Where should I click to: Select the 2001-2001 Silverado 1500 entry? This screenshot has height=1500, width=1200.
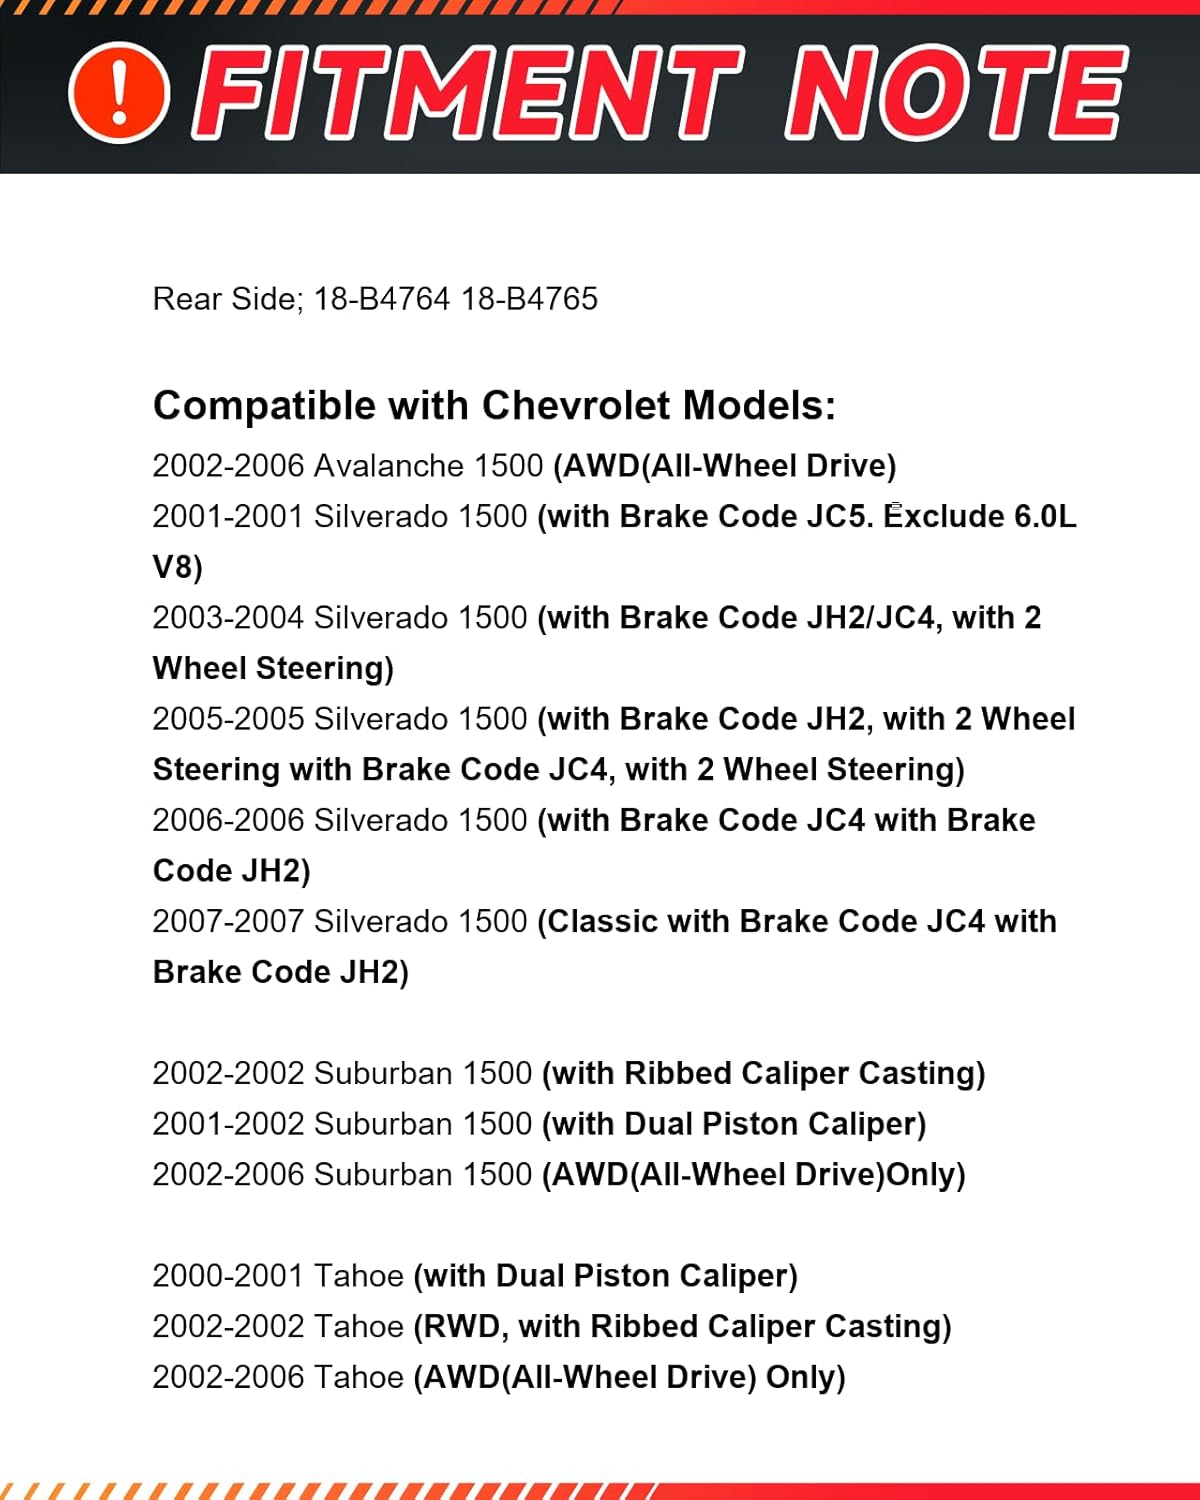[x=340, y=517]
